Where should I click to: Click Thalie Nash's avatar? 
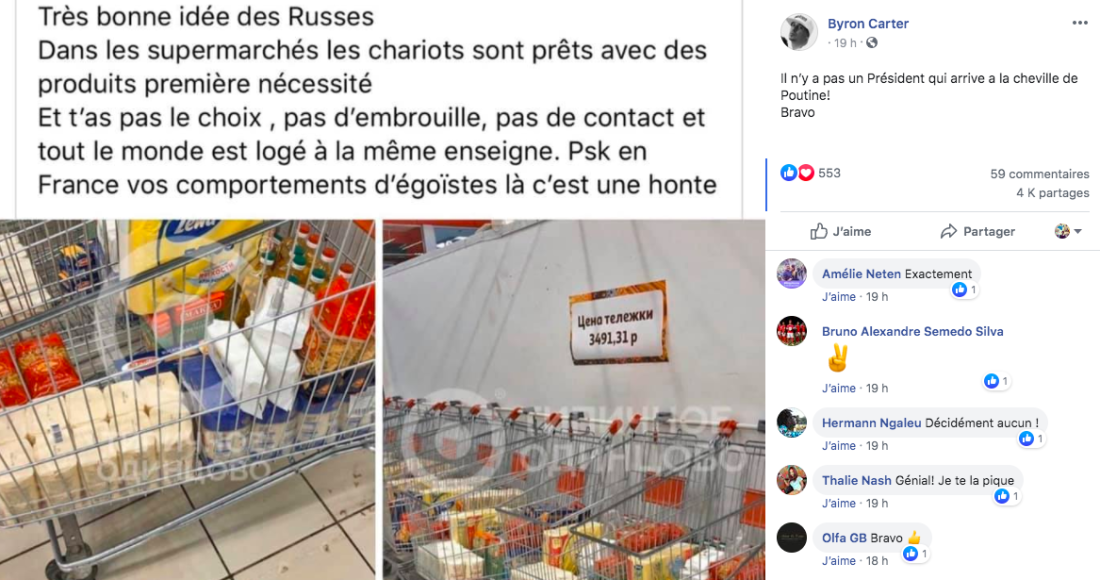coord(791,480)
